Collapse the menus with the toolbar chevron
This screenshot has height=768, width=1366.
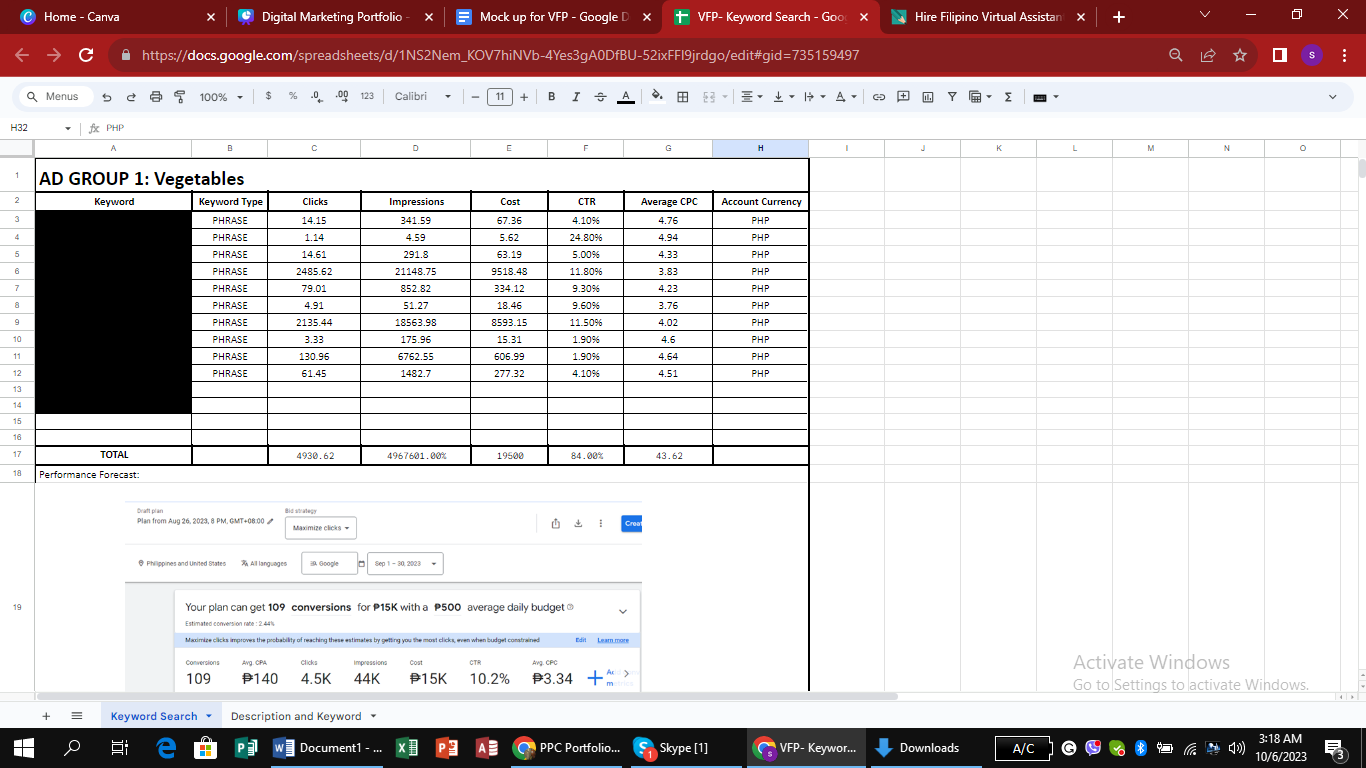point(1333,97)
